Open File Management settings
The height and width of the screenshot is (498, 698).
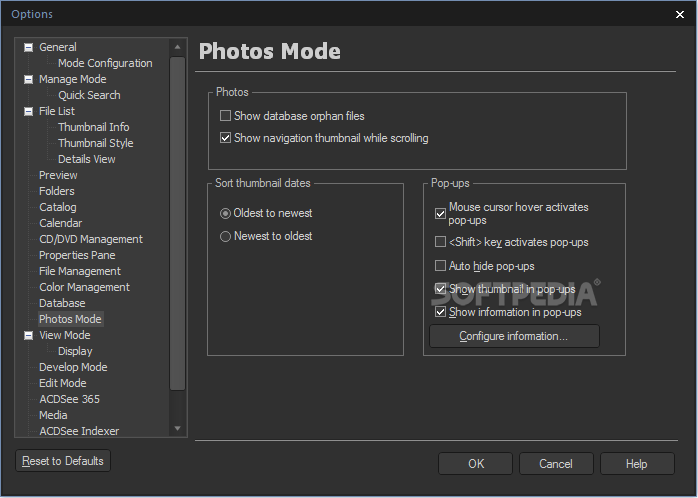pos(80,271)
